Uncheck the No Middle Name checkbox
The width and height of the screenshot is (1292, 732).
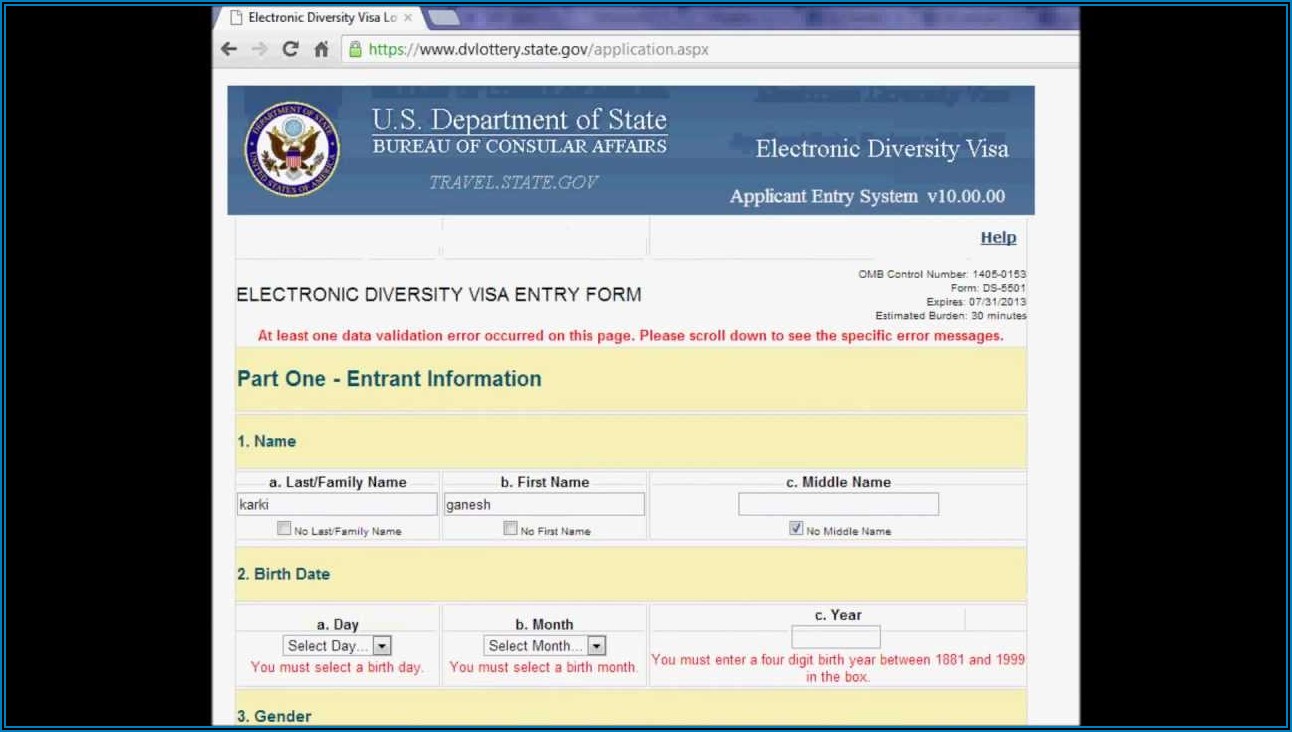point(796,529)
